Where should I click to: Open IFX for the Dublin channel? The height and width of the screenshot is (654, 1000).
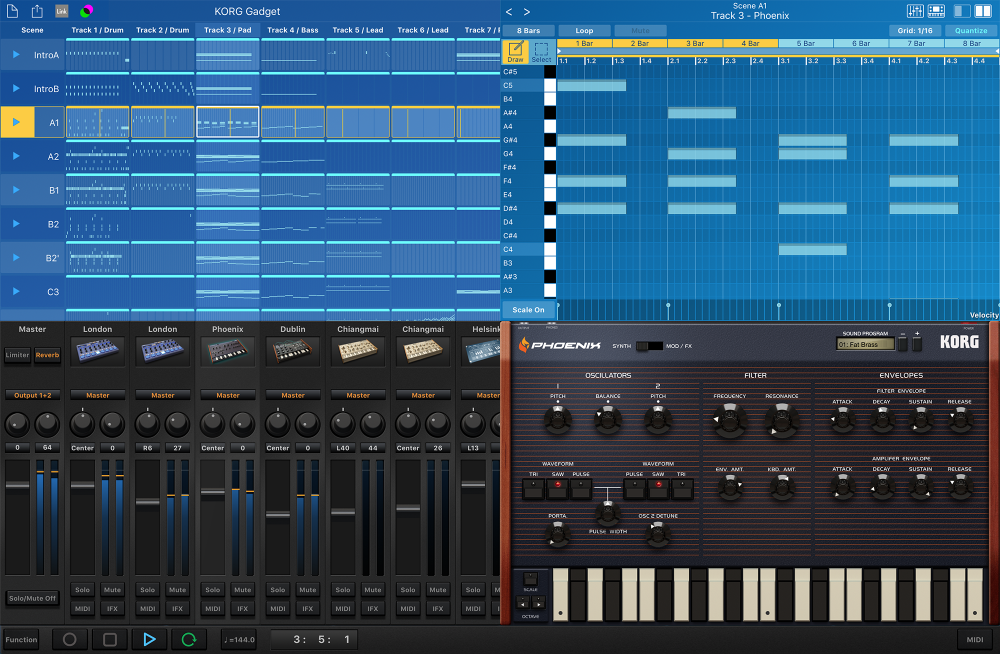[x=307, y=609]
